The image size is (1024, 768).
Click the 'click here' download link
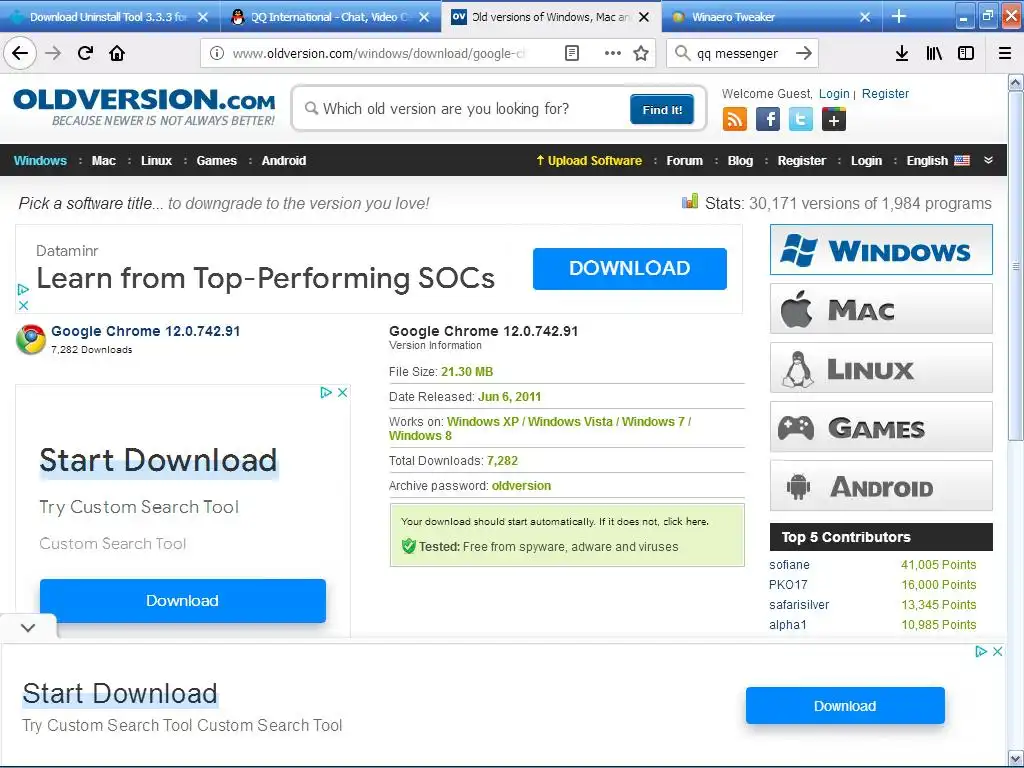tap(685, 522)
